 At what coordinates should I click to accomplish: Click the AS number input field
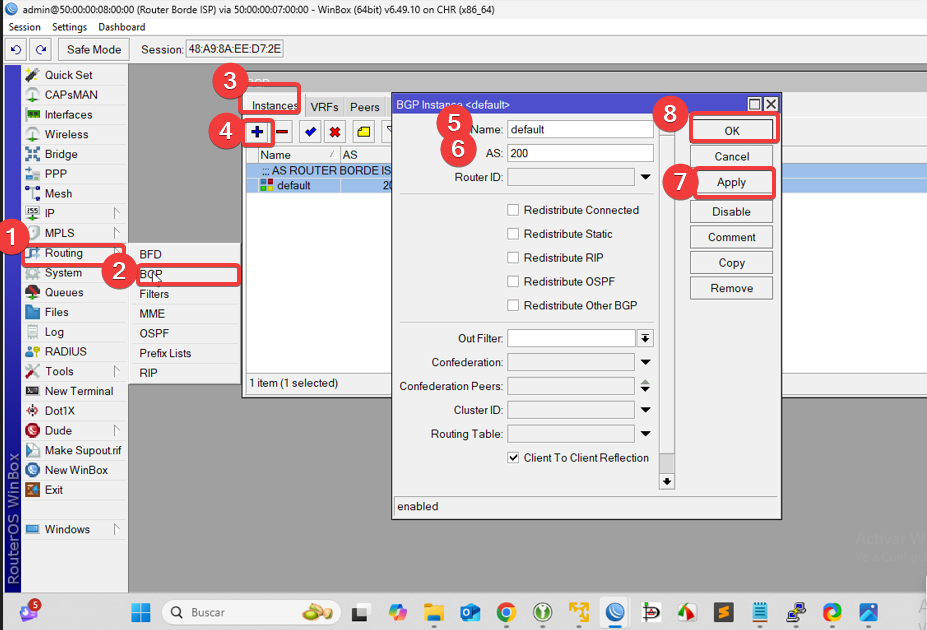point(579,153)
